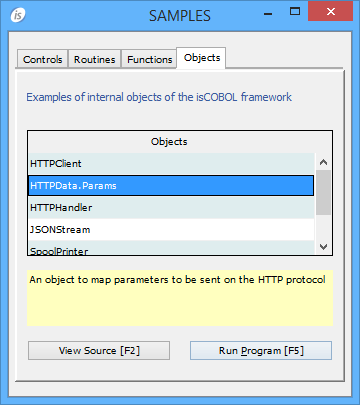This screenshot has width=360, height=405.
Task: Click the isCOBOL app icon in title bar
Action: pos(18,15)
